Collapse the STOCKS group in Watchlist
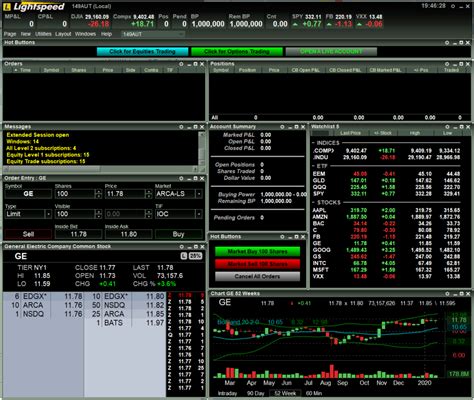Viewport: 474px width, 400px height. coord(313,203)
